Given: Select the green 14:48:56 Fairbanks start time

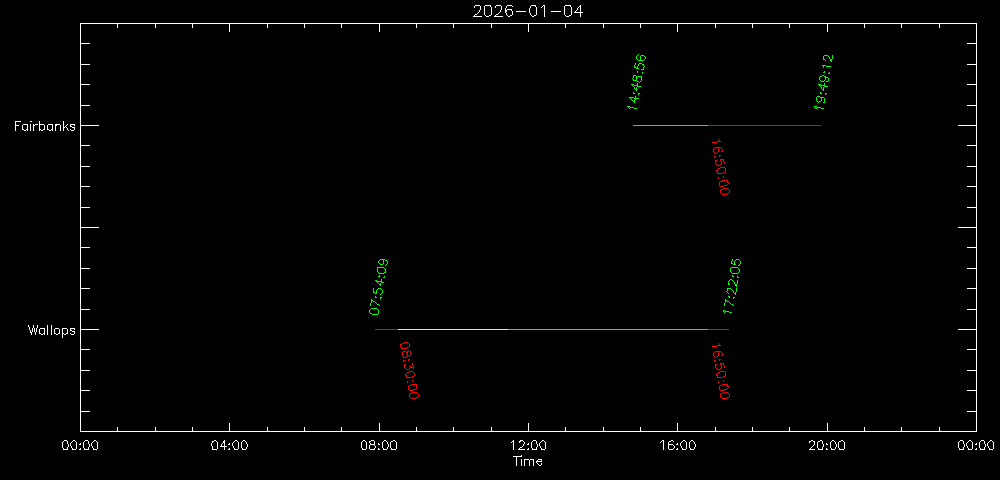Looking at the screenshot, I should 637,81.
